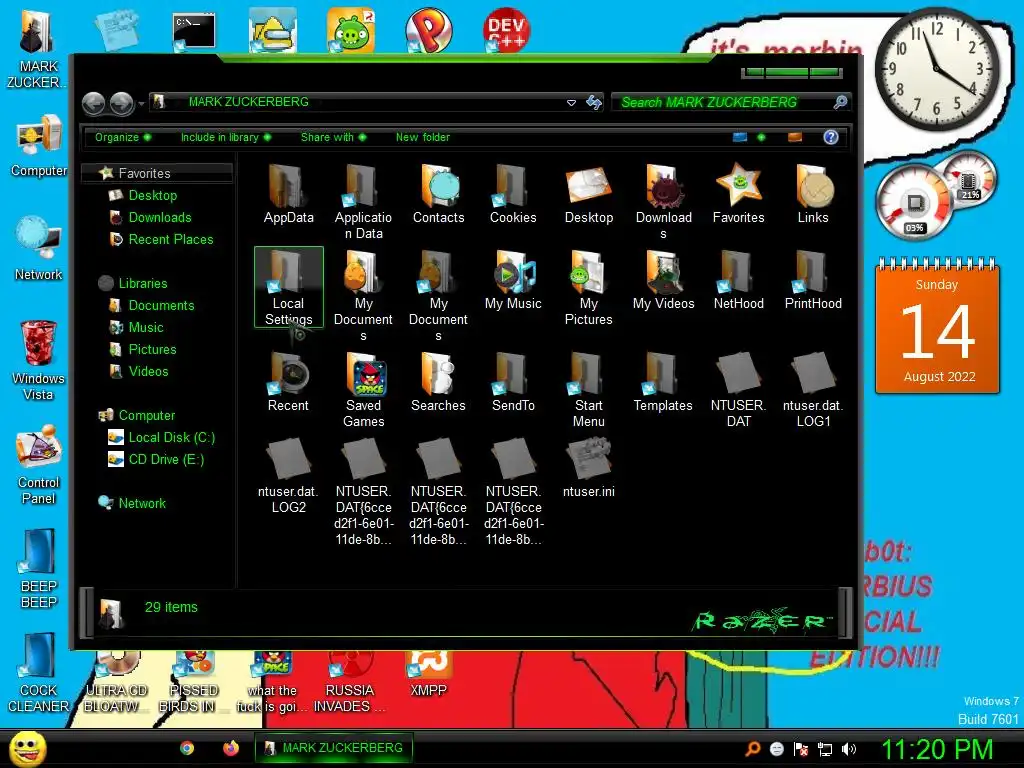Open the My Videos folder
Screen dimensions: 1024x768
(664, 281)
